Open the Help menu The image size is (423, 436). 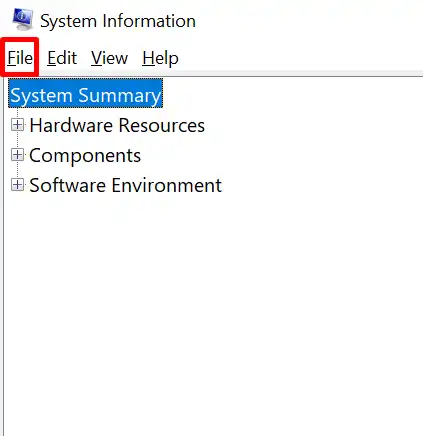coord(160,58)
